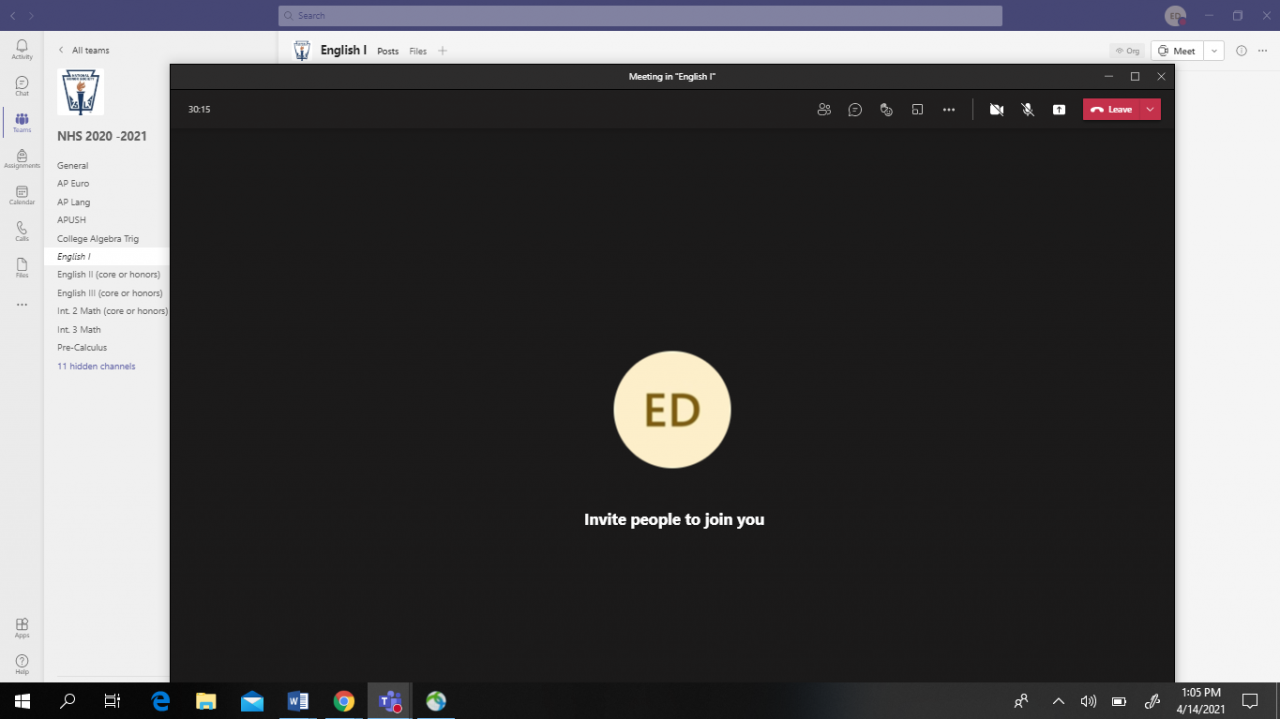Open Files in the left rail
The image size is (1280, 719).
point(22,268)
